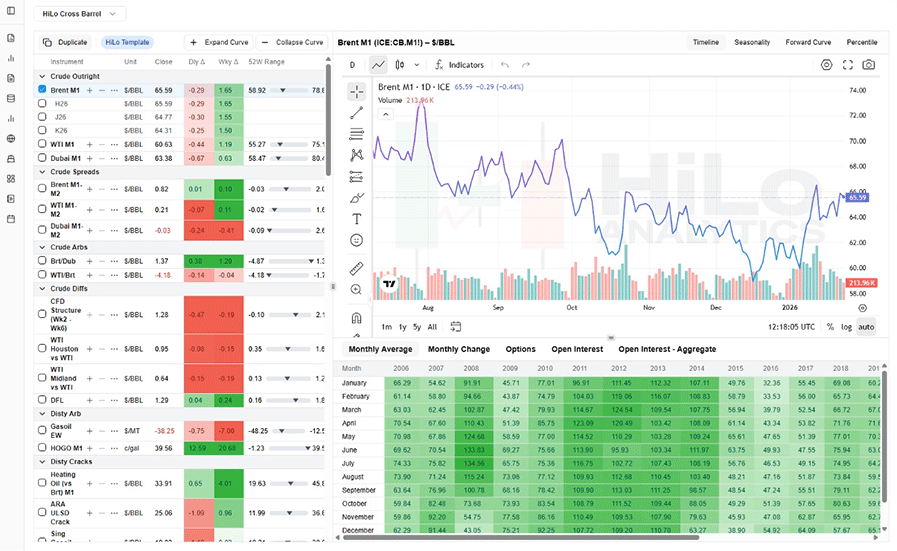Screen dimensions: 897x551
Task: Click the WTI M1 52W range slider
Action: tap(289, 145)
